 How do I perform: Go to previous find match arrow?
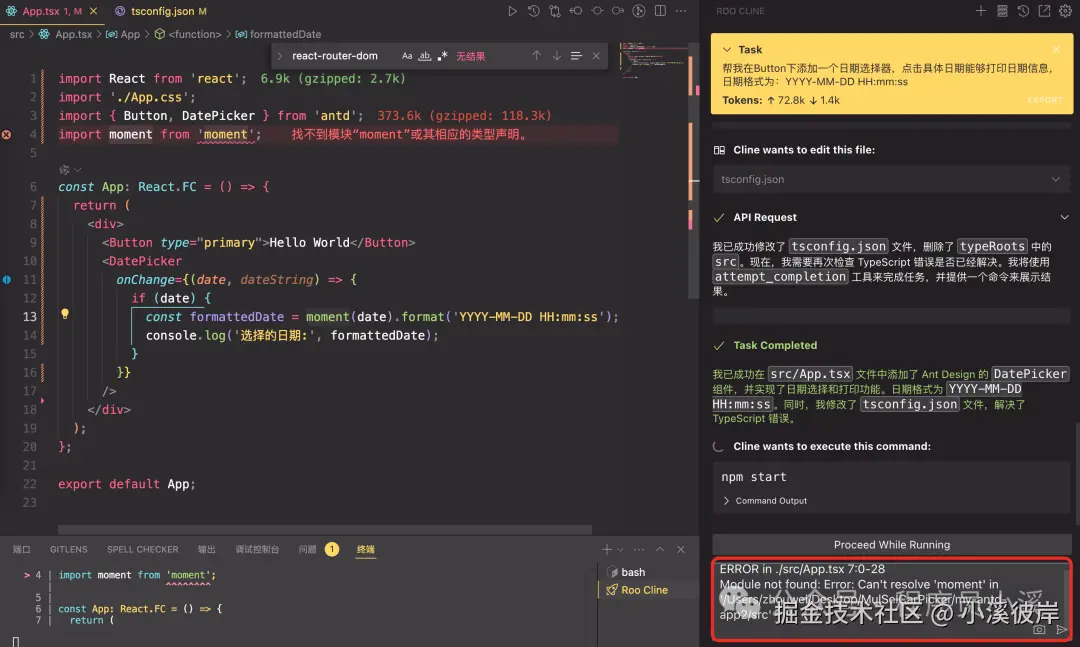pyautogui.click(x=536, y=56)
